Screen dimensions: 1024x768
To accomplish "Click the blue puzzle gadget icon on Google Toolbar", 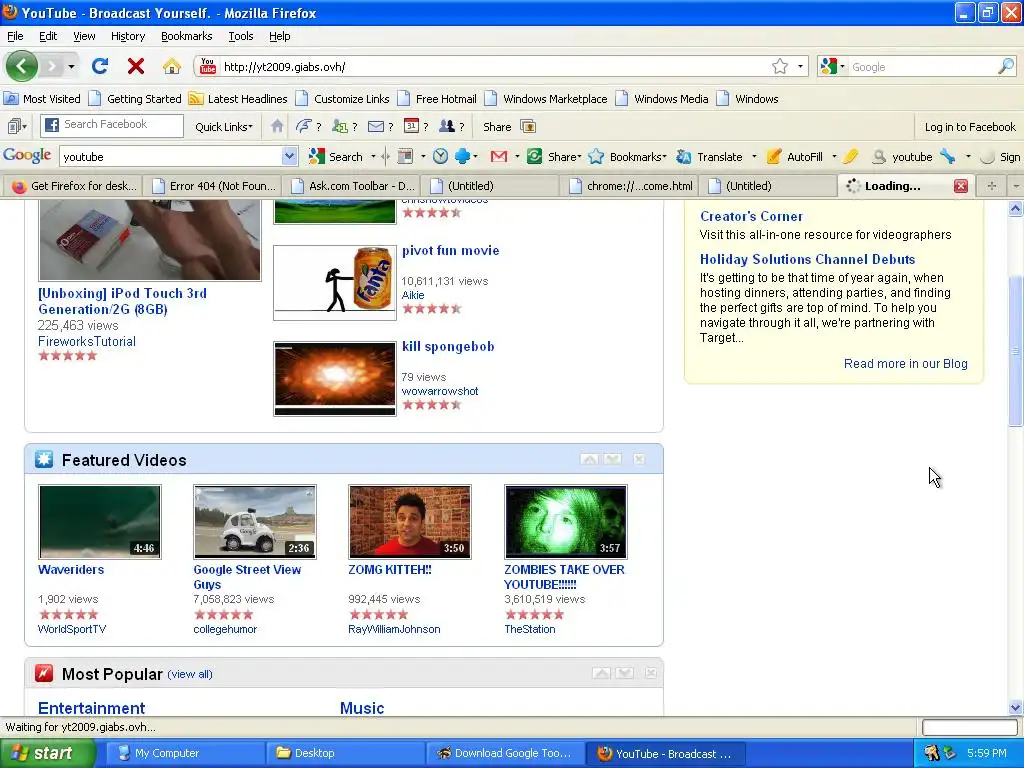I will [462, 157].
